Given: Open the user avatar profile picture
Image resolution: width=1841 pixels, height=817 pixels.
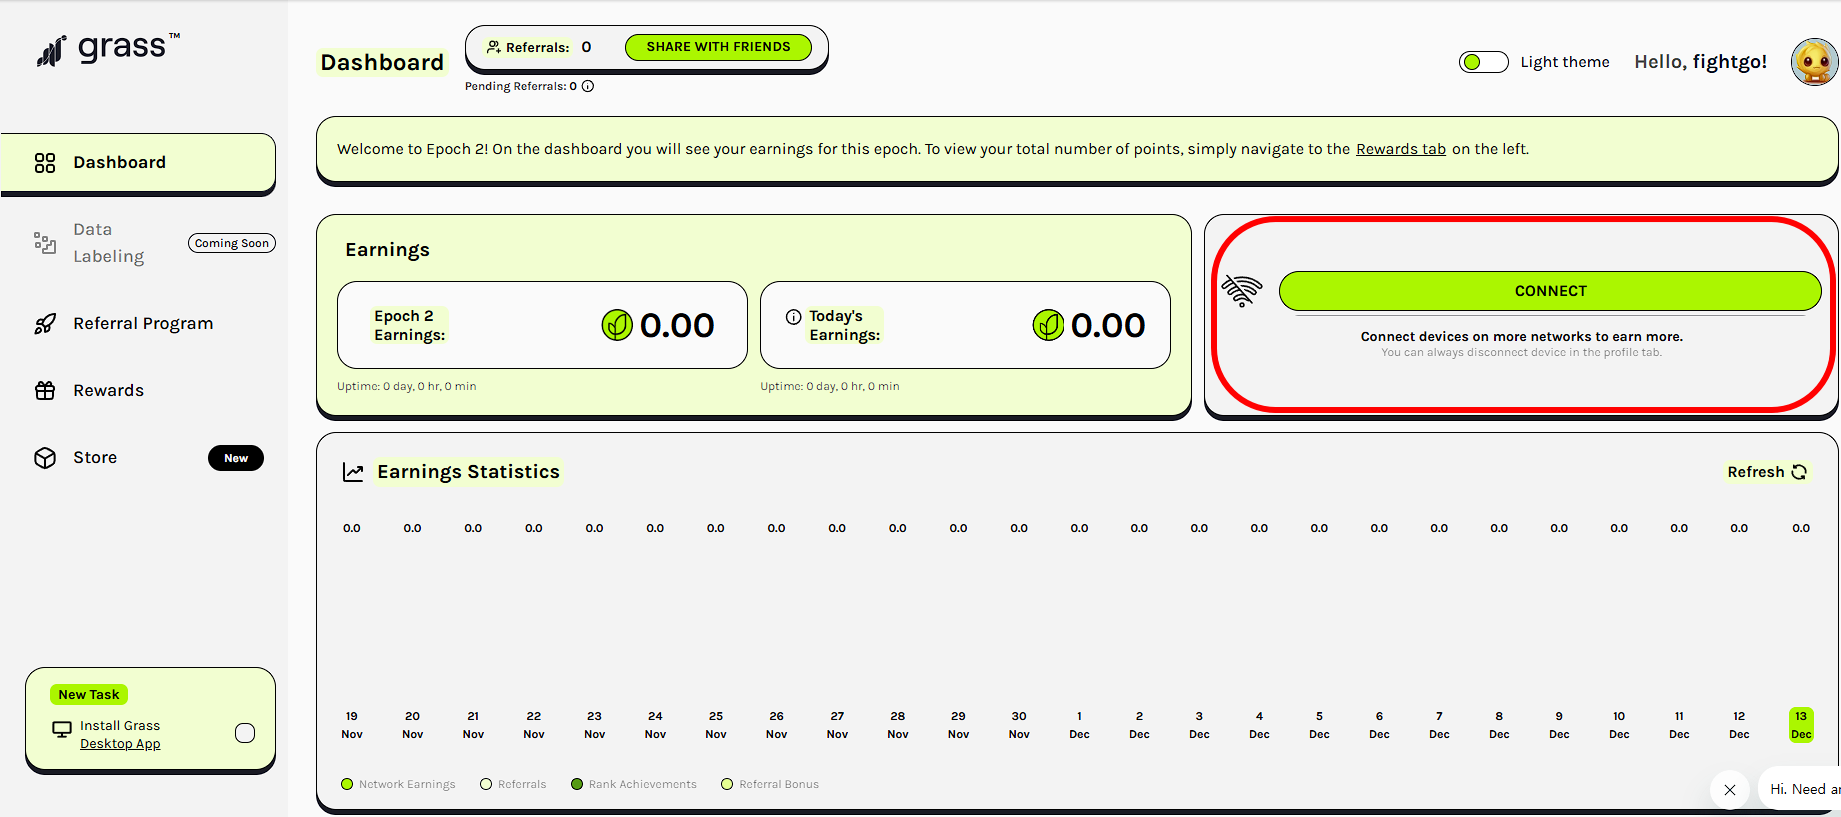Looking at the screenshot, I should (x=1815, y=62).
